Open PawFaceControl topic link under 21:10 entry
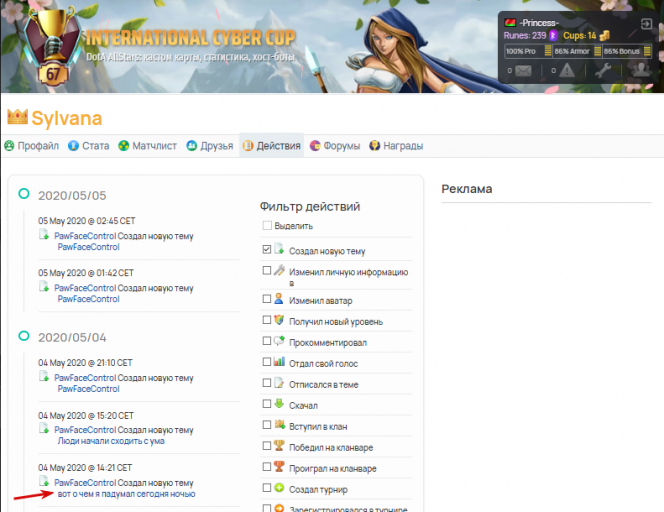This screenshot has width=664, height=512. (x=89, y=389)
